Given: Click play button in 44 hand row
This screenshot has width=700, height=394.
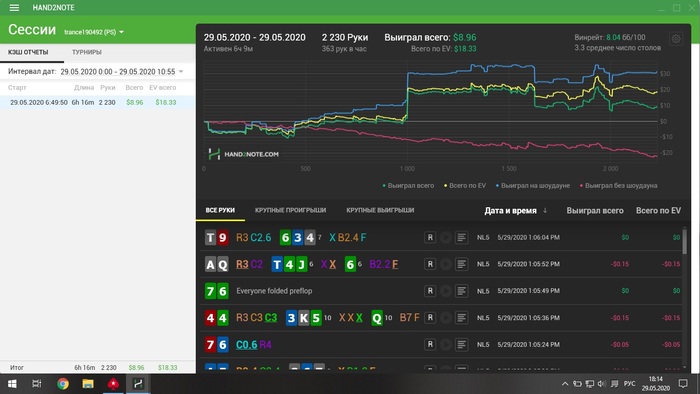Looking at the screenshot, I should (446, 318).
